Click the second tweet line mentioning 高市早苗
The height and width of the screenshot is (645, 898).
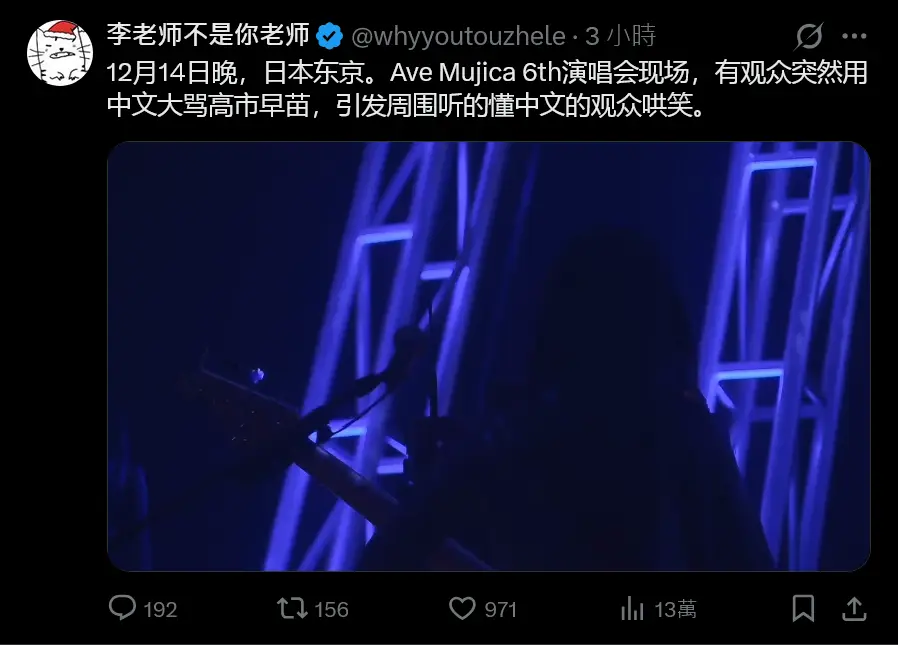[405, 105]
